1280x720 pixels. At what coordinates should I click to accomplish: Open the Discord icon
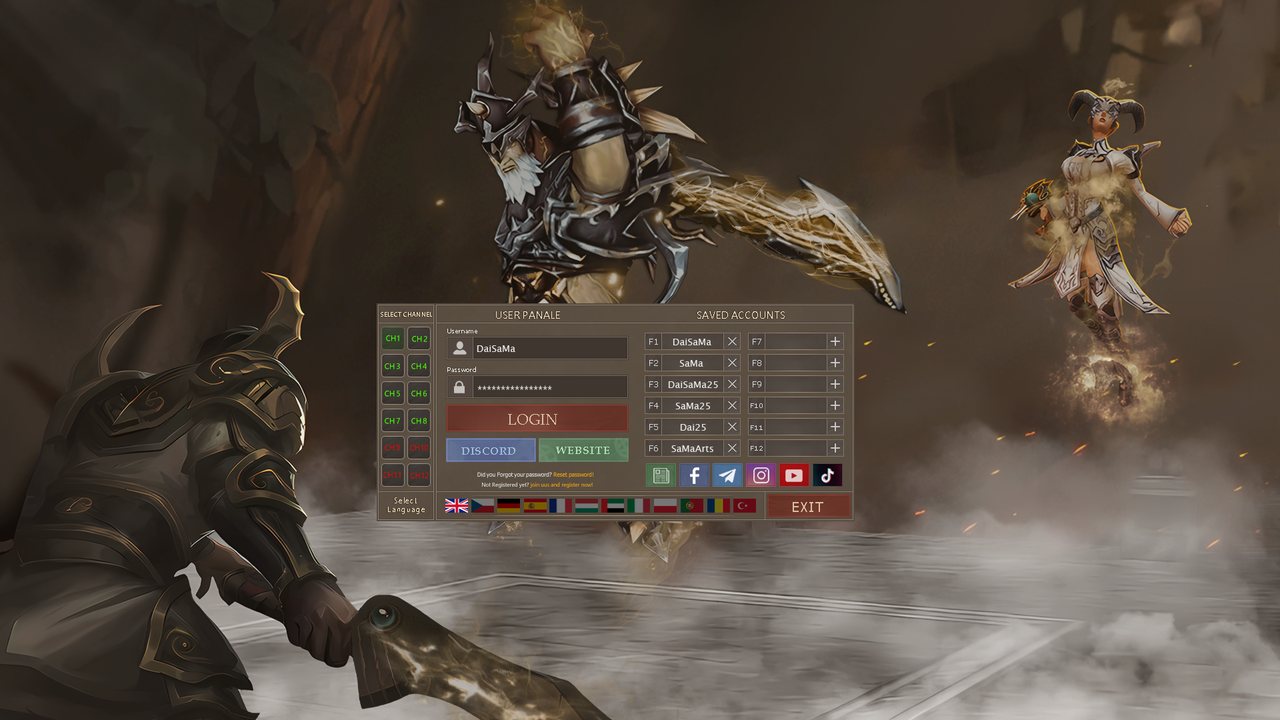[489, 450]
